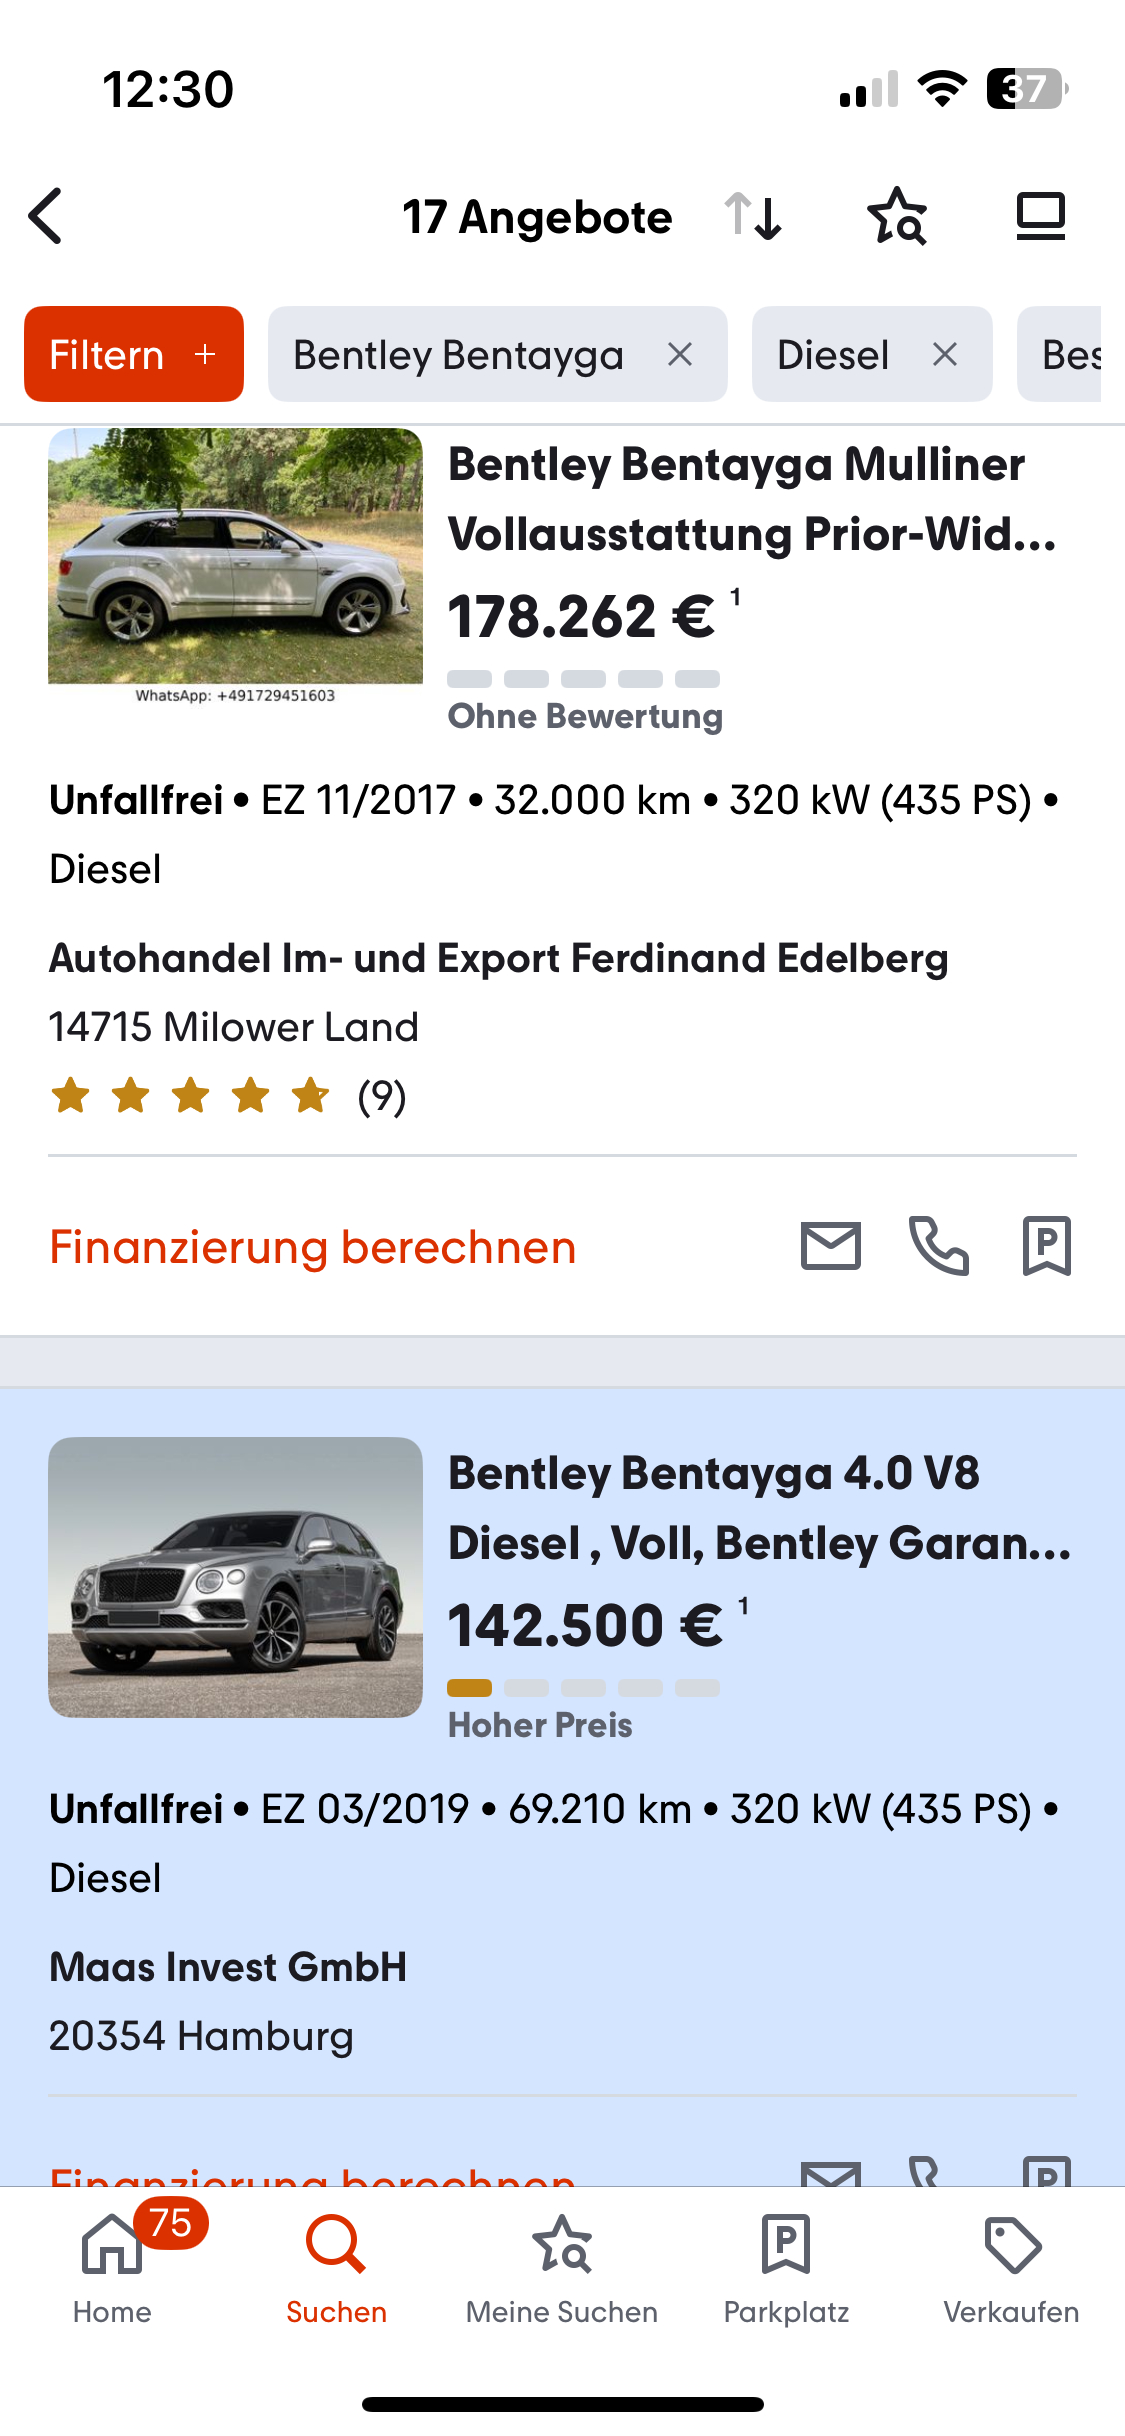Call the Bentayga Mulliner seller

938,1246
